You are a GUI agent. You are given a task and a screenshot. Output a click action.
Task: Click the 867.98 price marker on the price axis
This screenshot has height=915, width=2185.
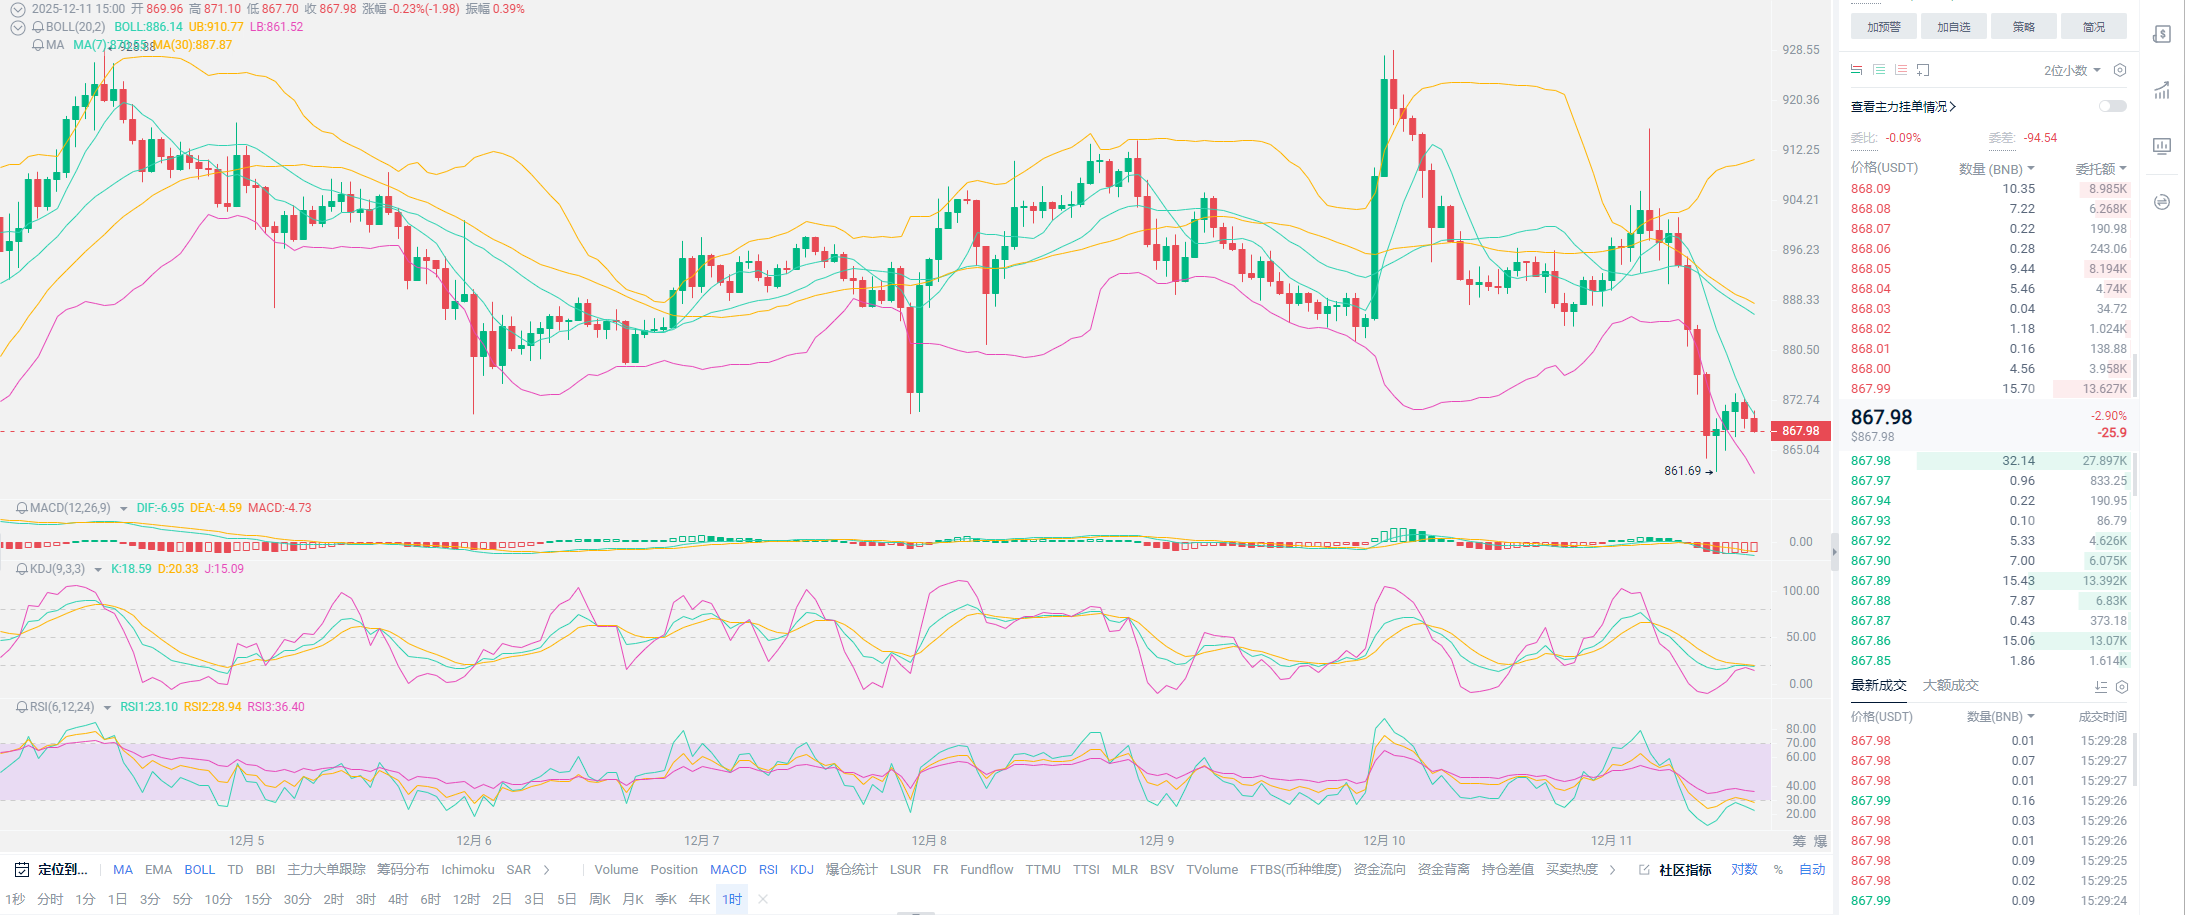tap(1800, 431)
